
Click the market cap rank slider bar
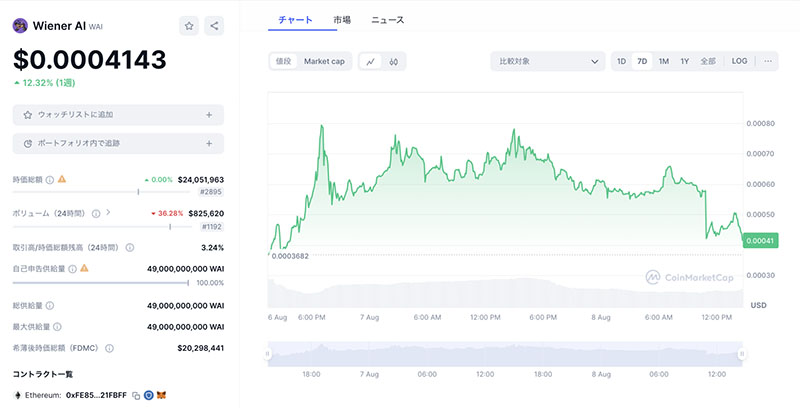tap(101, 192)
